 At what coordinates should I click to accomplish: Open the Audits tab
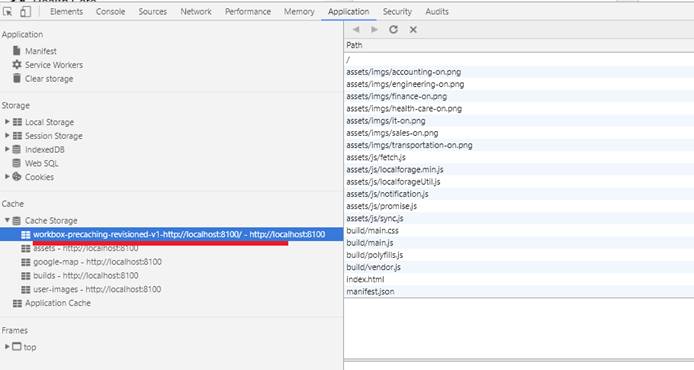click(437, 12)
